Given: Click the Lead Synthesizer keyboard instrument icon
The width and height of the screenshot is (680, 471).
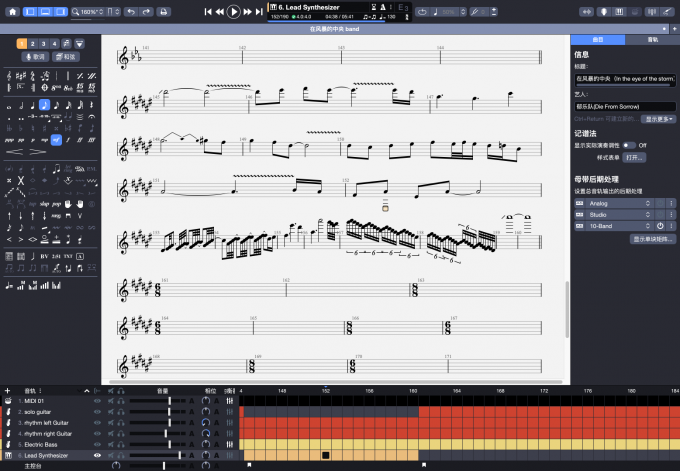Looking at the screenshot, I should point(7,455).
